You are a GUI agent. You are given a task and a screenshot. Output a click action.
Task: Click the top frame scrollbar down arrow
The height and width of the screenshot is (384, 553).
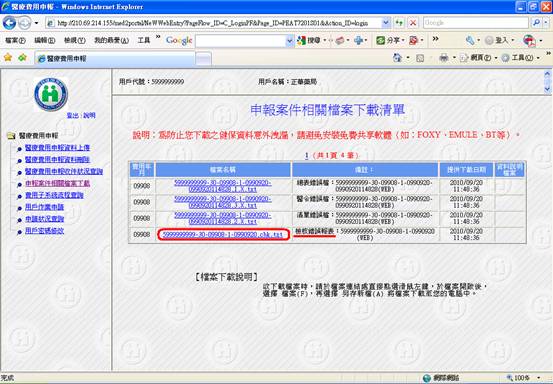(547, 89)
